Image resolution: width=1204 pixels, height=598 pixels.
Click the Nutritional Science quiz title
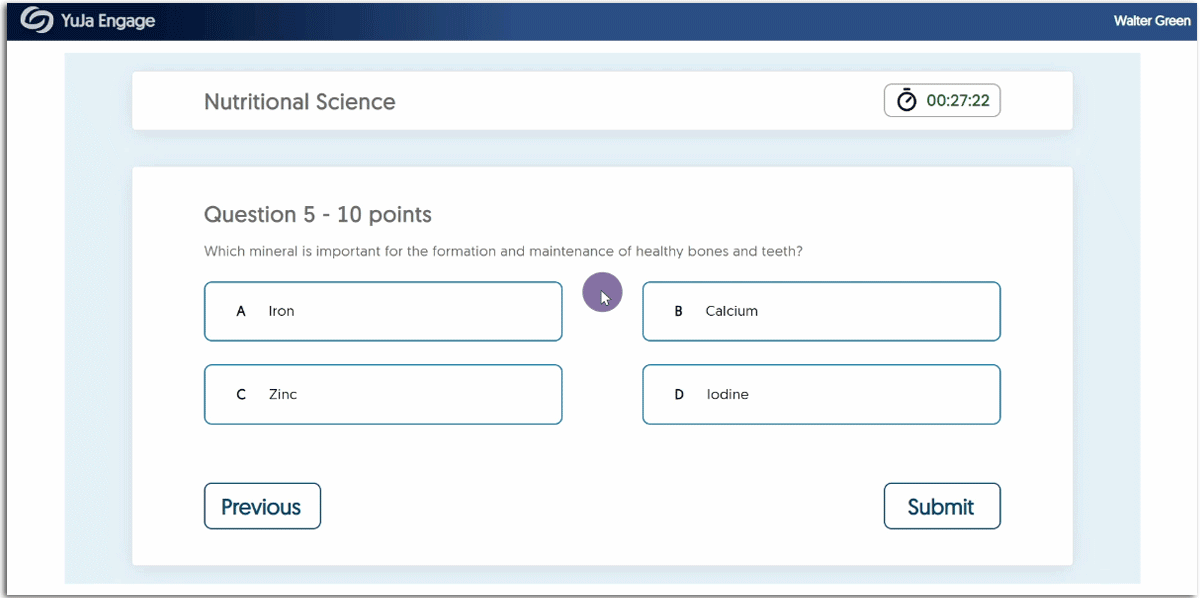pyautogui.click(x=299, y=101)
